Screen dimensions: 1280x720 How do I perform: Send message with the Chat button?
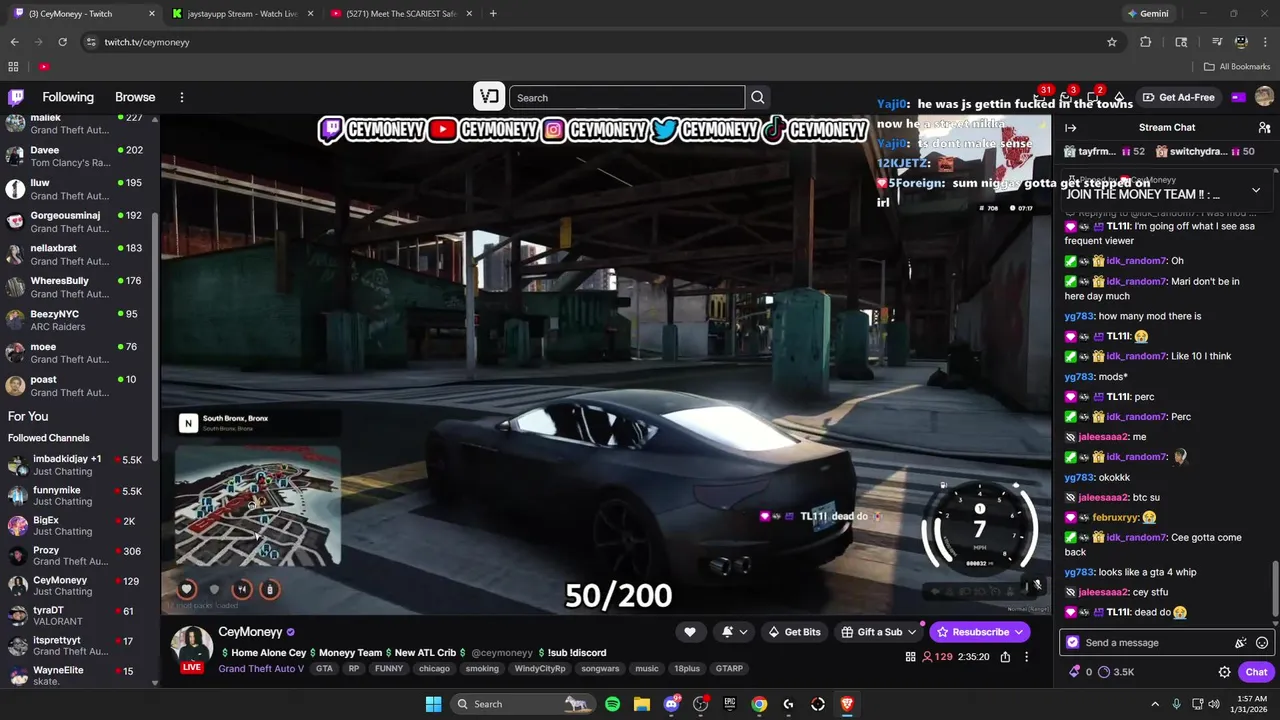[1256, 672]
